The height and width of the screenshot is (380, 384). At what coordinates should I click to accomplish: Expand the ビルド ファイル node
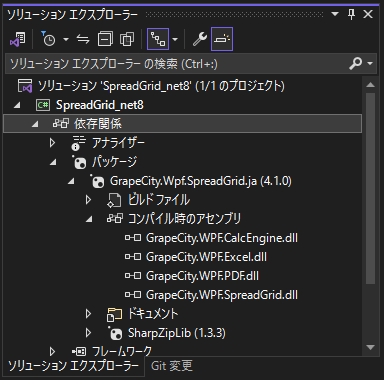point(88,200)
